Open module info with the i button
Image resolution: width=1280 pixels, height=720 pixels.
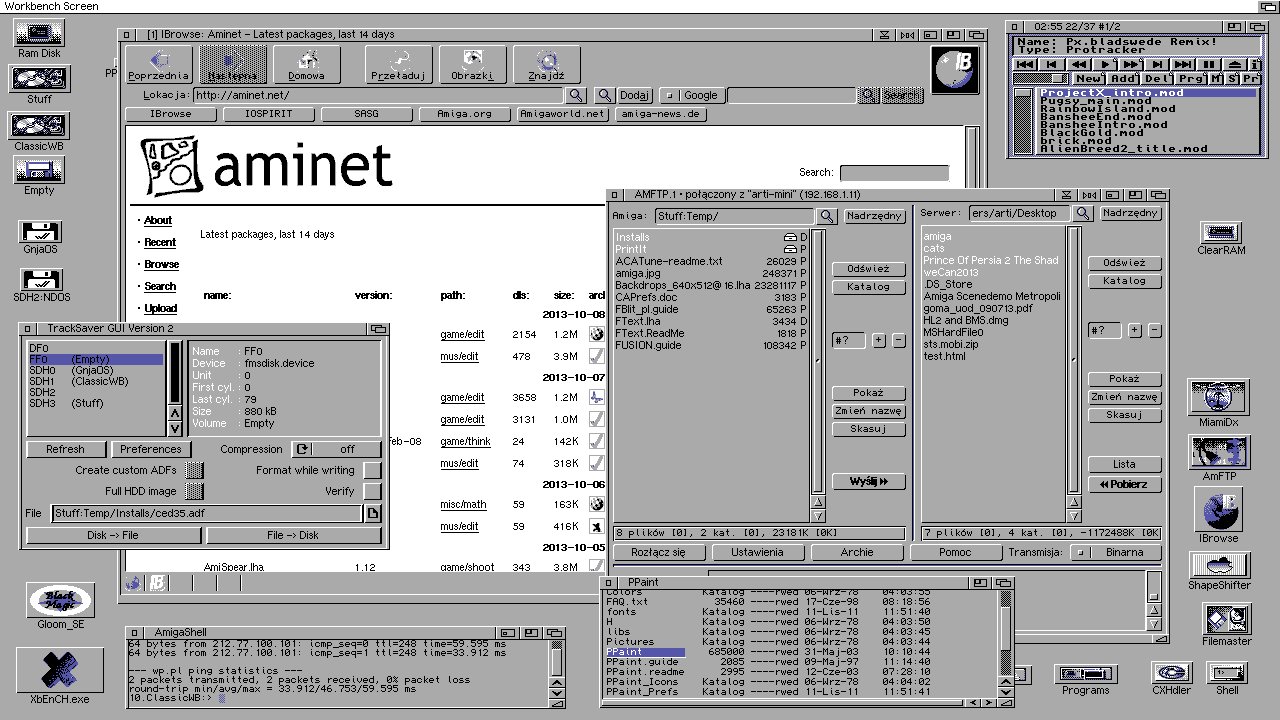coord(1254,64)
